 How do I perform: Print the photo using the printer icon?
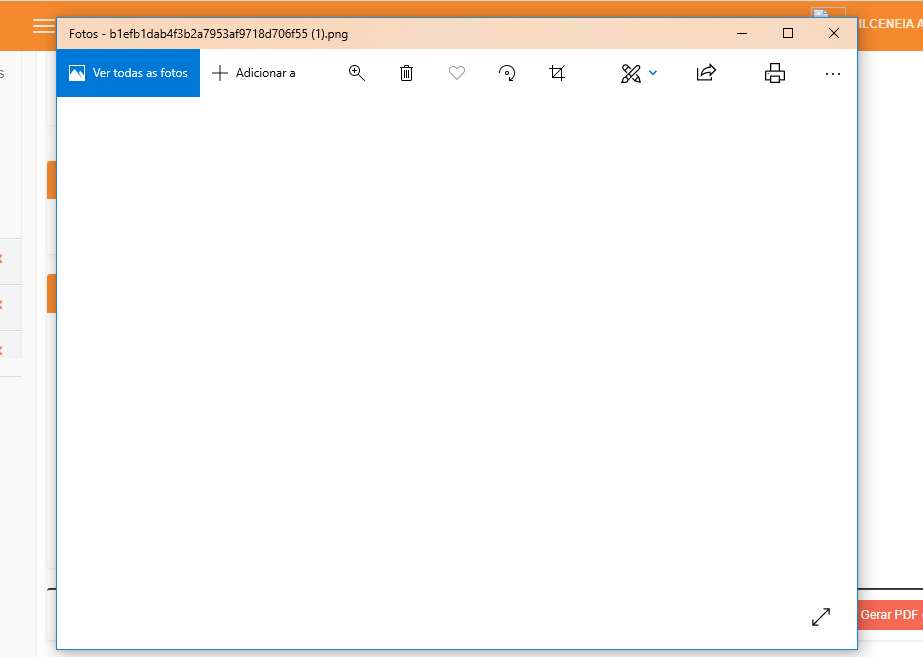click(x=774, y=73)
